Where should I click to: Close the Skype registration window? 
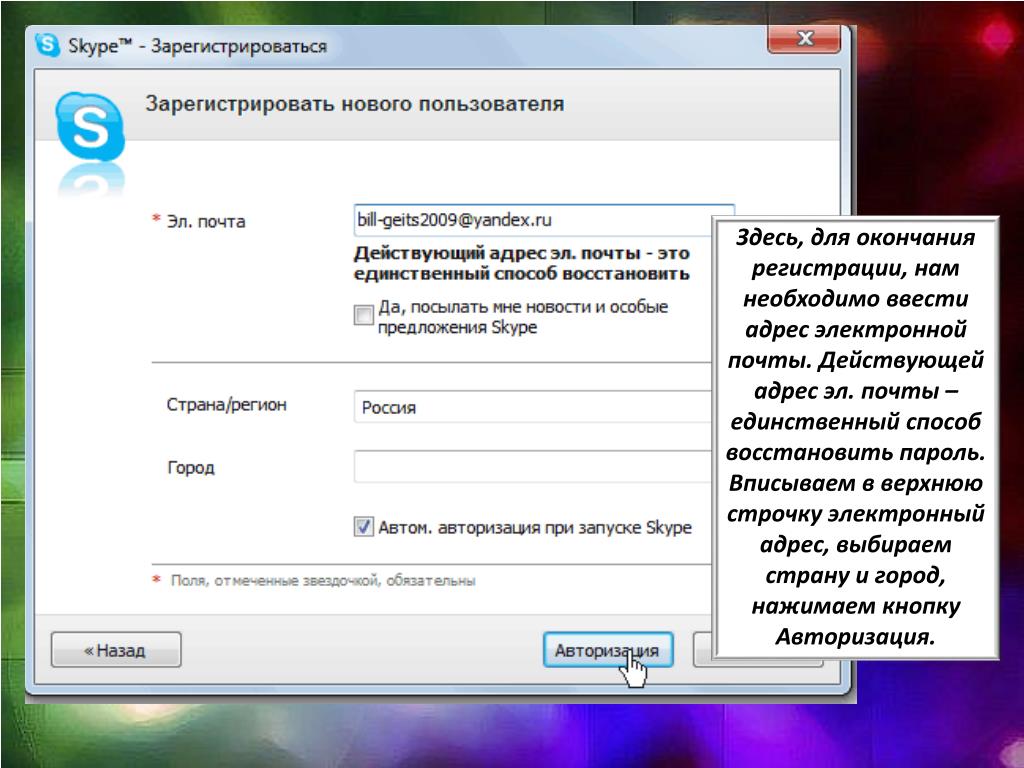[804, 39]
